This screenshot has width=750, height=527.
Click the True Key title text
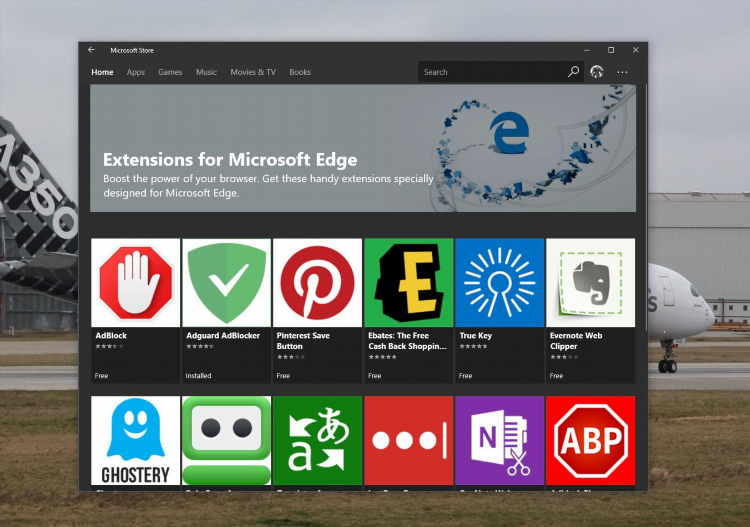coord(475,336)
